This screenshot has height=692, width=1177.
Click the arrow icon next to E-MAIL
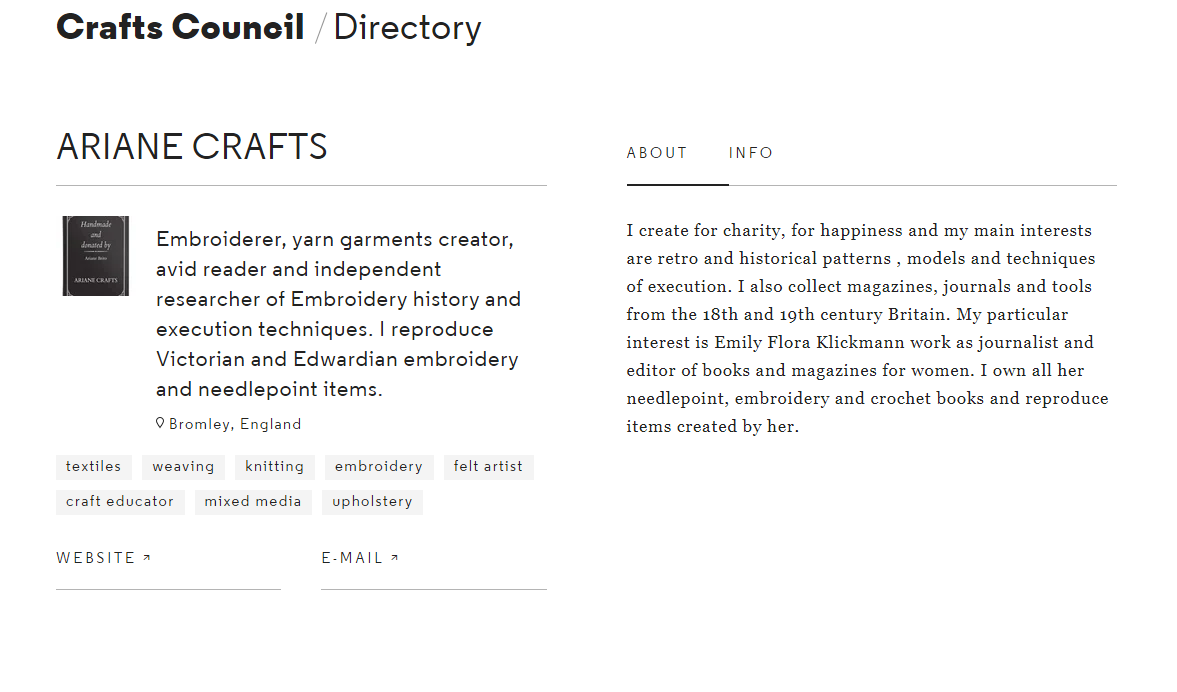point(395,558)
